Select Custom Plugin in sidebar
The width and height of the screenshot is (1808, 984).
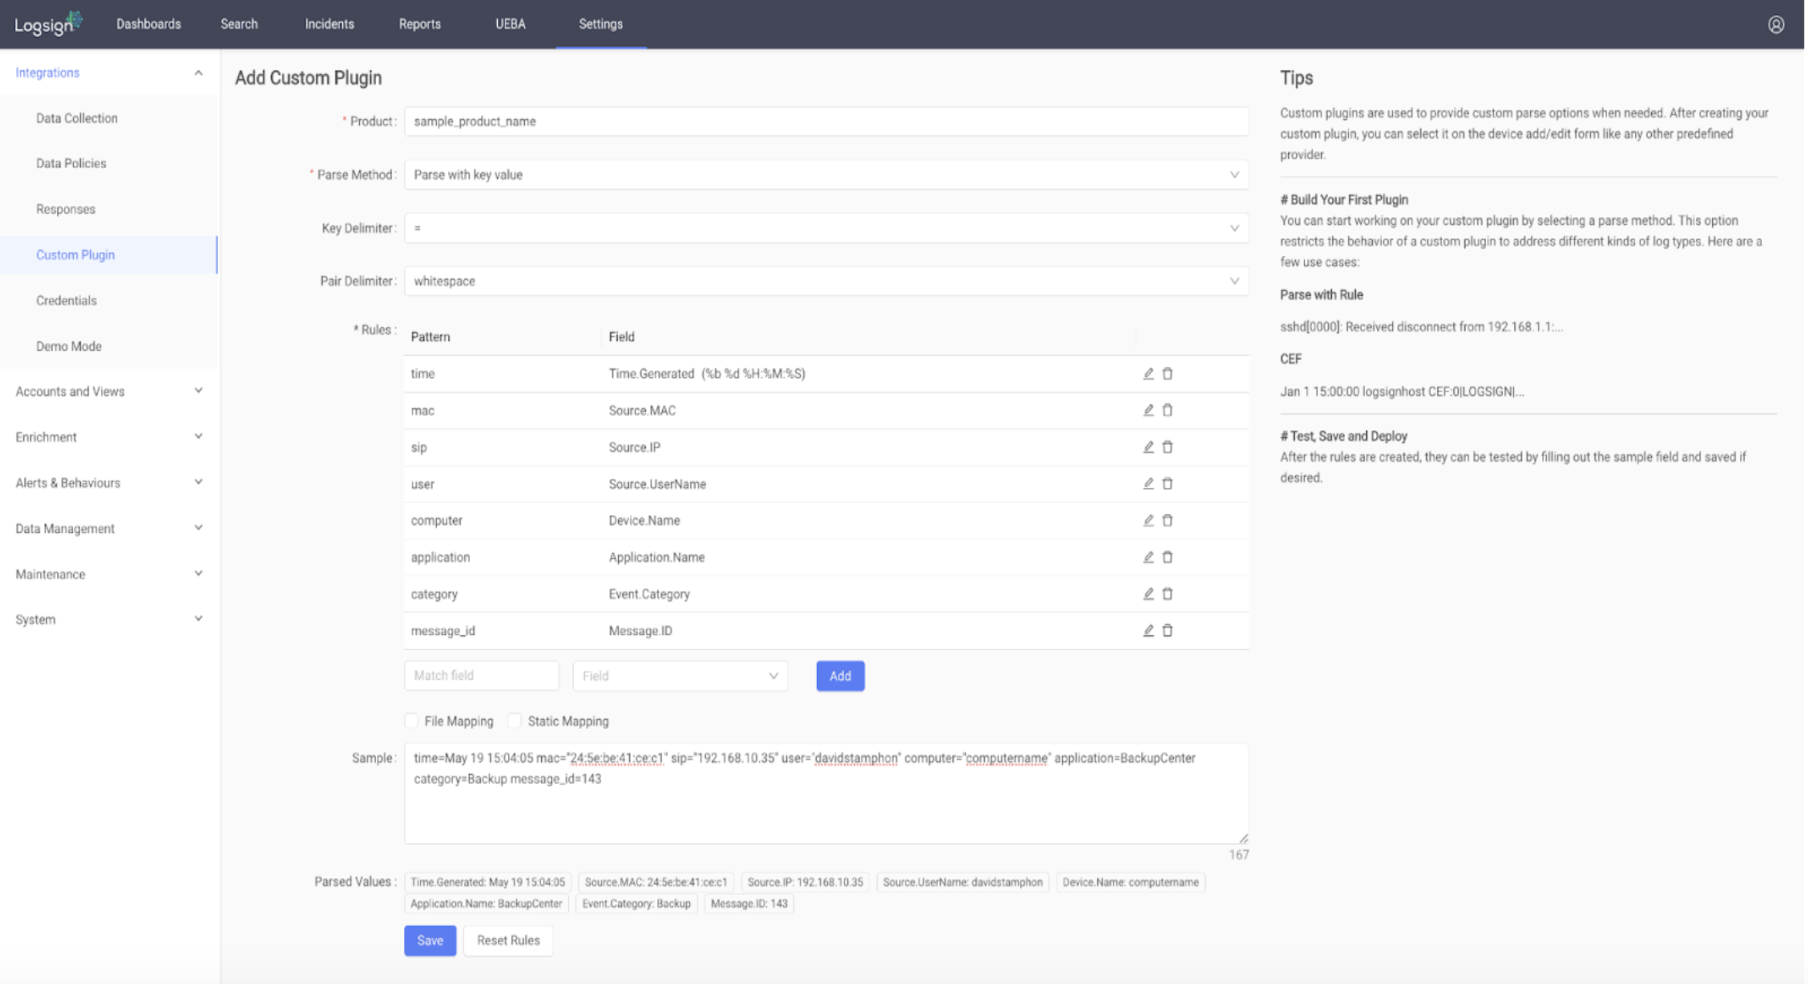pyautogui.click(x=108, y=255)
